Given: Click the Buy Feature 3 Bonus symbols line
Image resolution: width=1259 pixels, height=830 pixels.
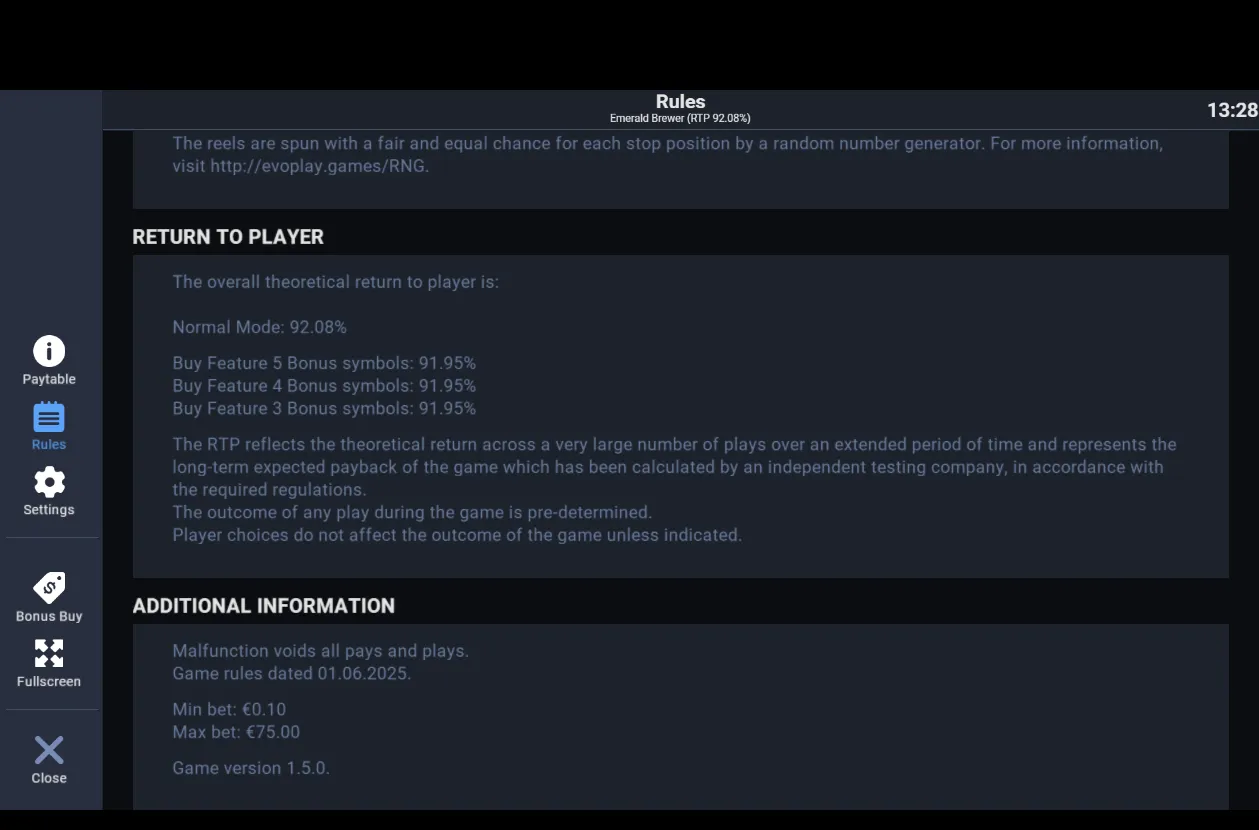Looking at the screenshot, I should coord(324,408).
